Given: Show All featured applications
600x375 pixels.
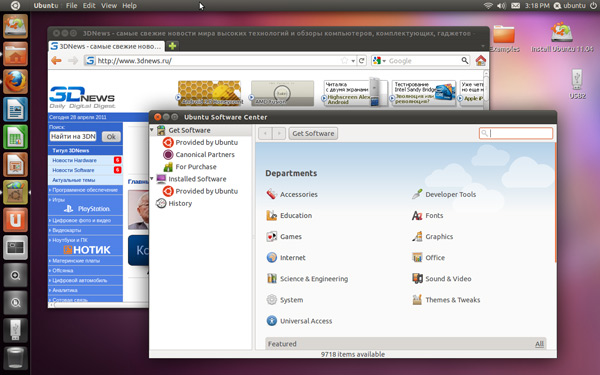Looking at the screenshot, I should tap(539, 344).
